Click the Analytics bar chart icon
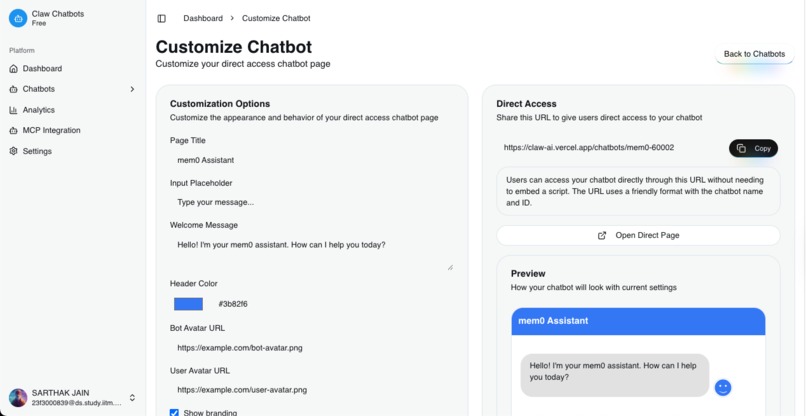This screenshot has height=416, width=806. (13, 110)
